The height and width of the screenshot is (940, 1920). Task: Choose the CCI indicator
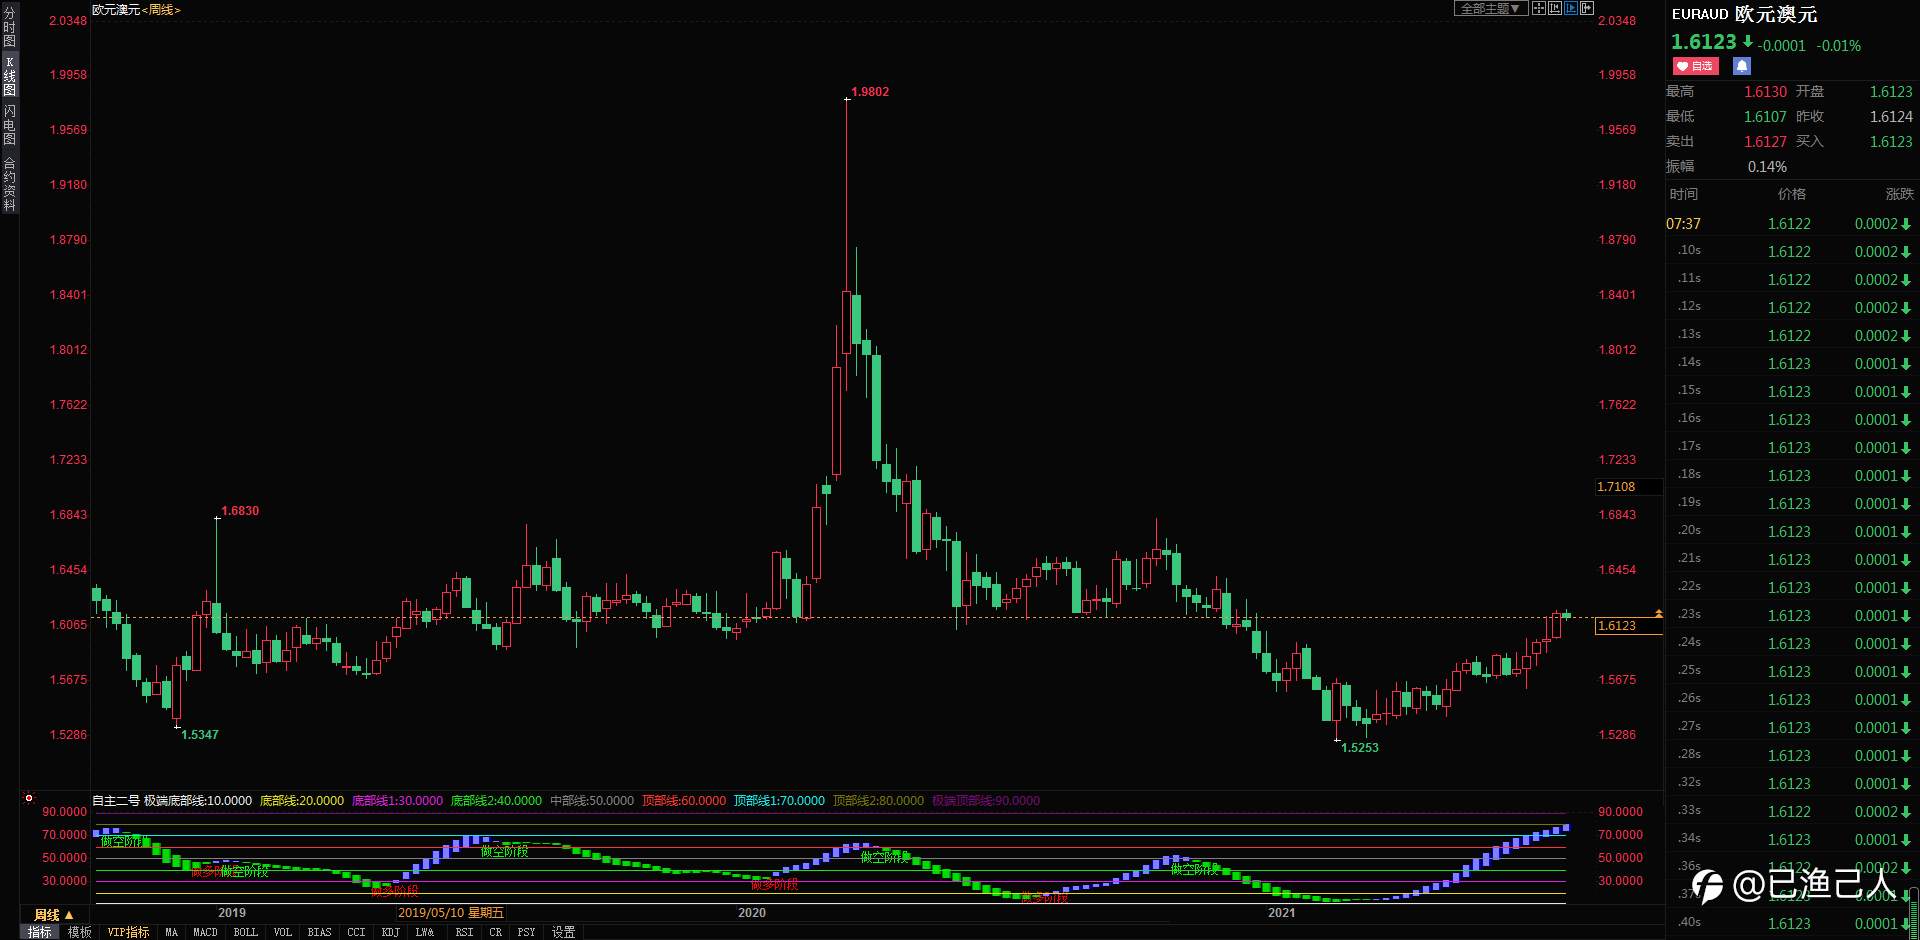(x=356, y=932)
